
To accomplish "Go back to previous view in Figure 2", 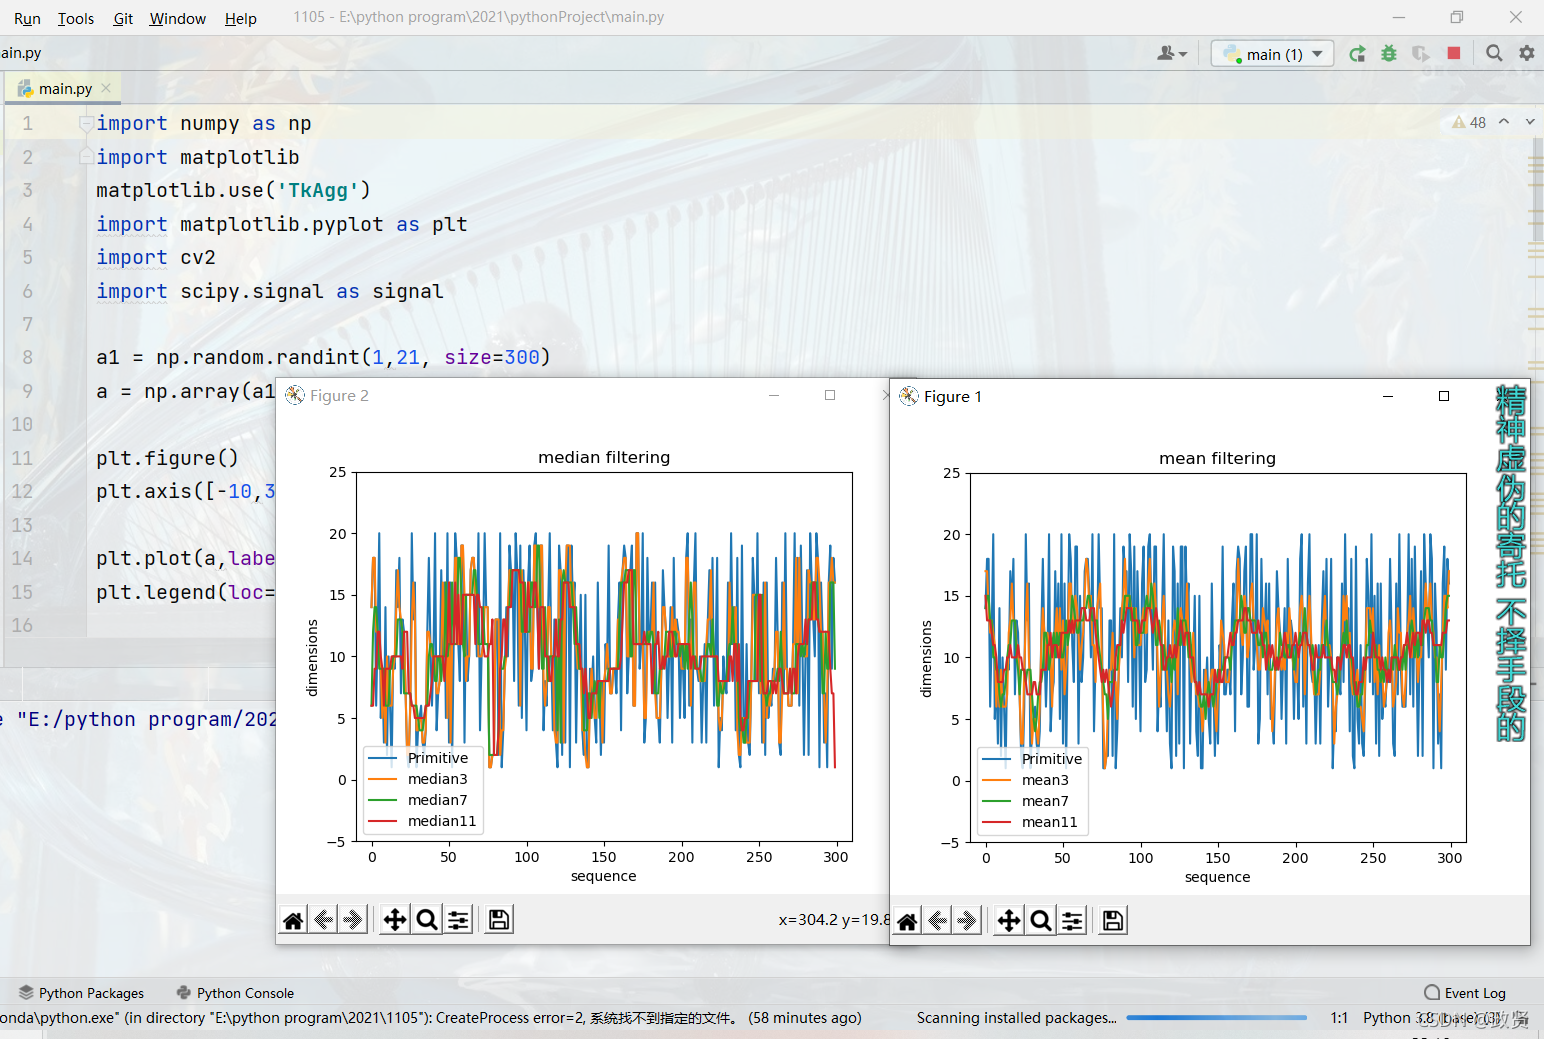I will pos(322,919).
